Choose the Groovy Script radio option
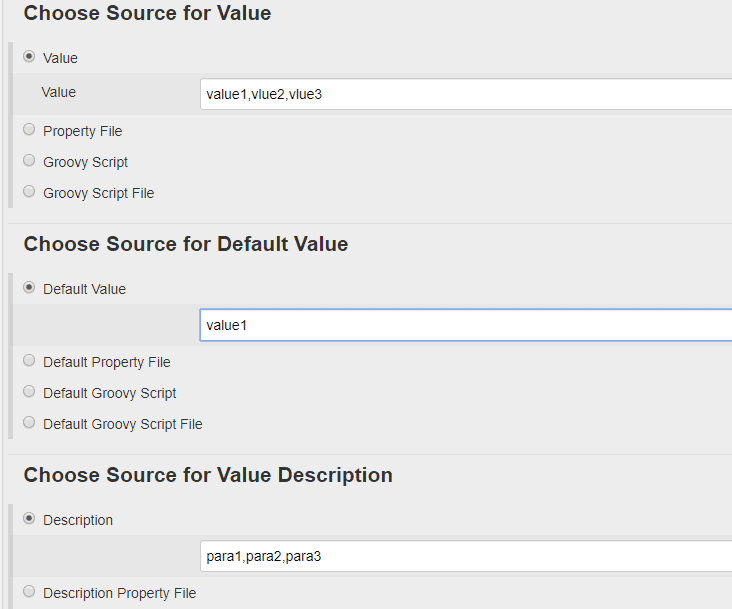732x609 pixels. (29, 161)
